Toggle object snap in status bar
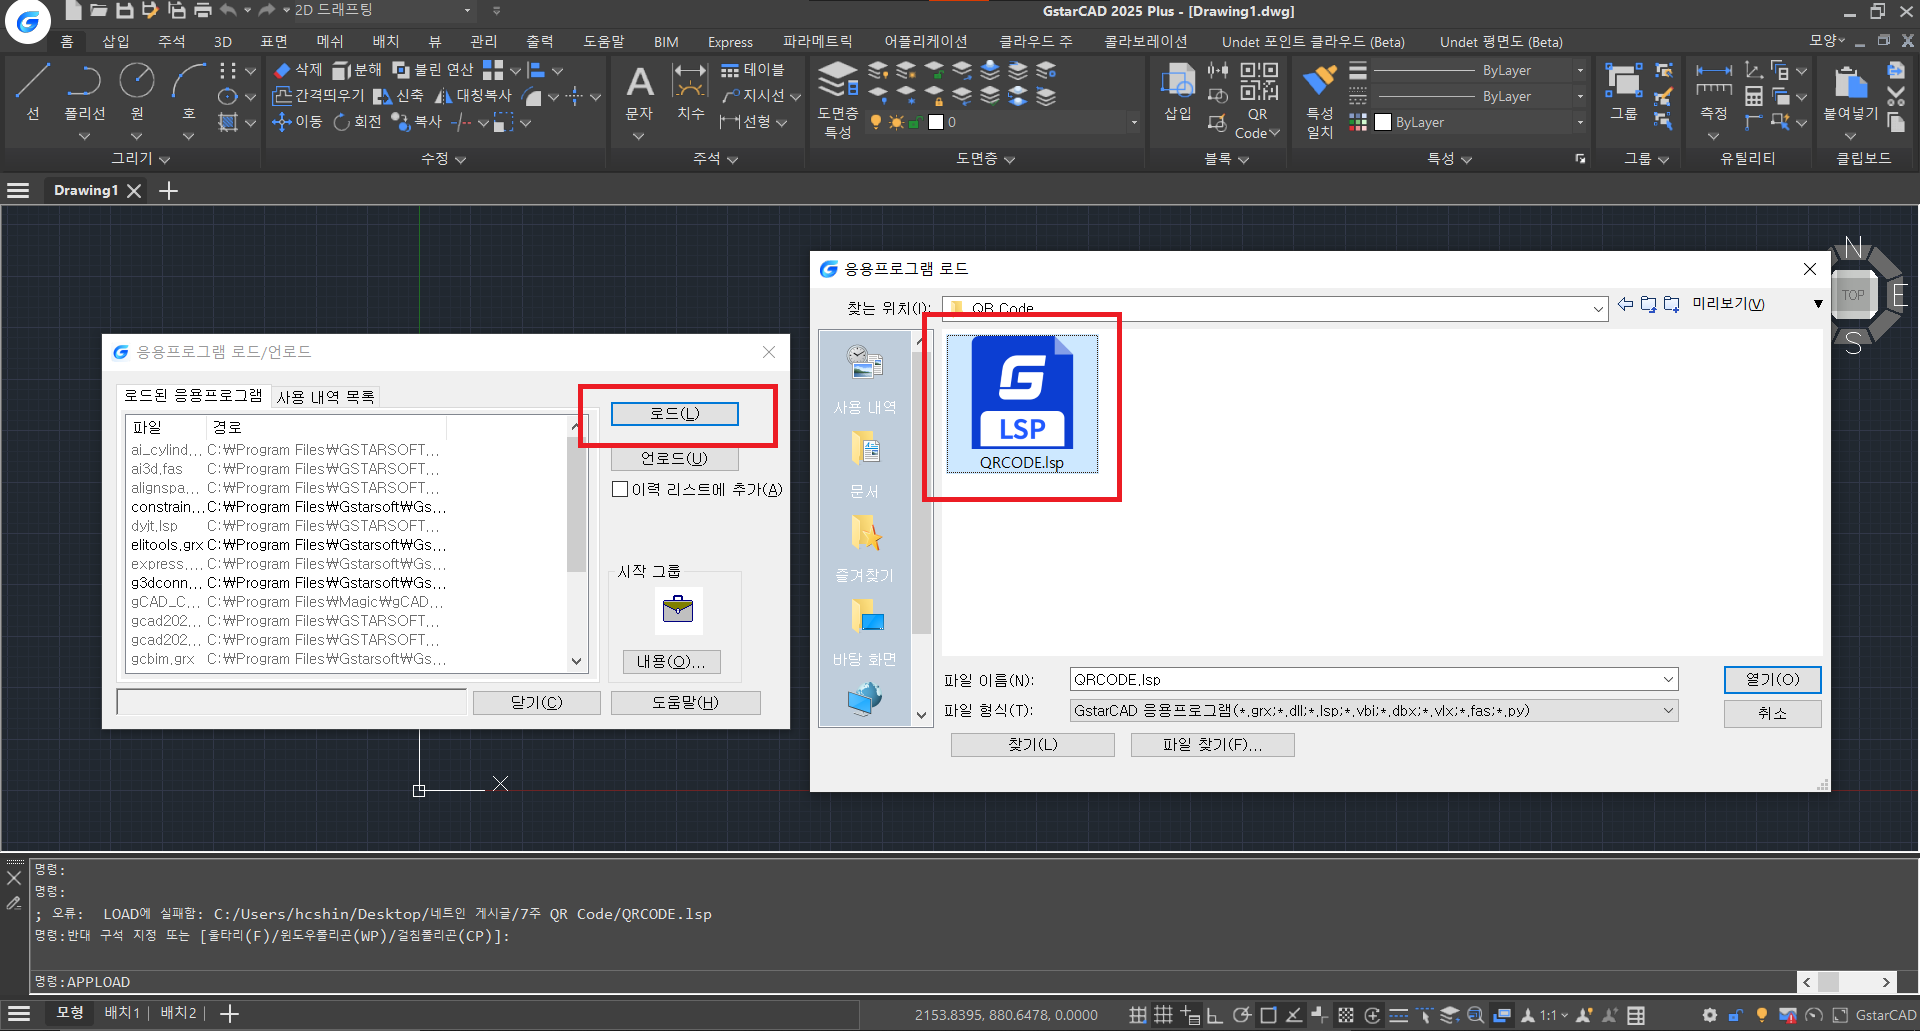Viewport: 1920px width, 1031px height. click(x=1268, y=1015)
